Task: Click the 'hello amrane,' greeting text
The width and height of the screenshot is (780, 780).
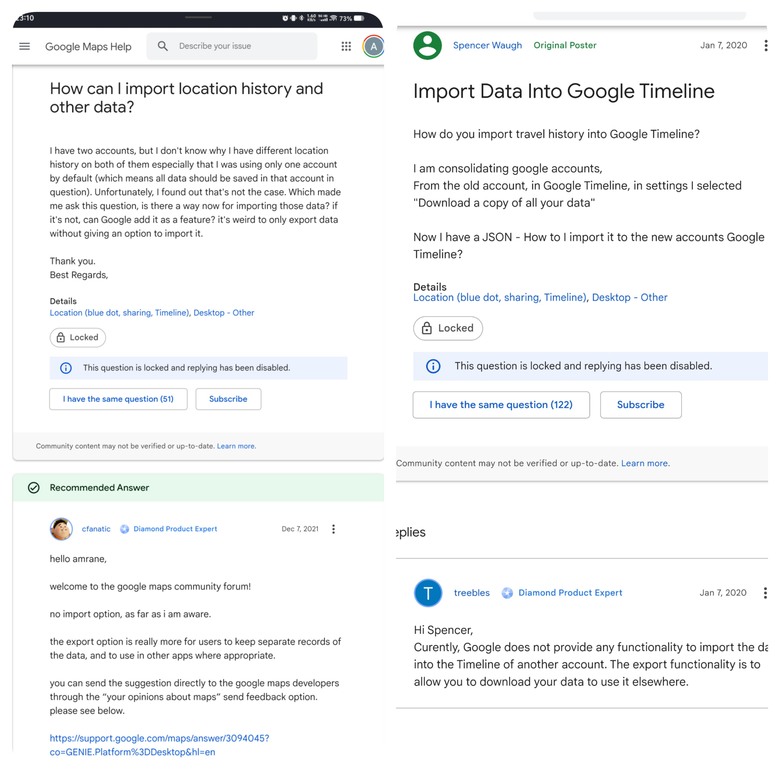Action: [x=78, y=559]
